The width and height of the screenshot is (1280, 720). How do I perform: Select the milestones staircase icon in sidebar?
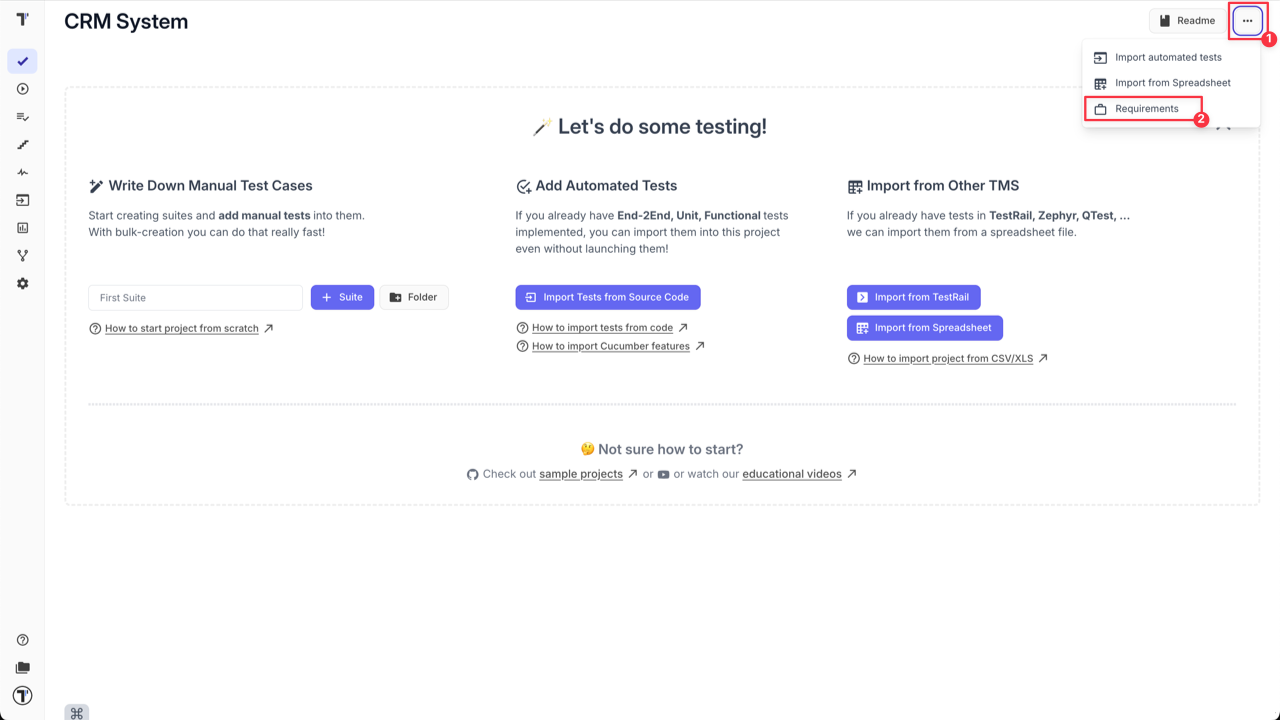pyautogui.click(x=22, y=144)
